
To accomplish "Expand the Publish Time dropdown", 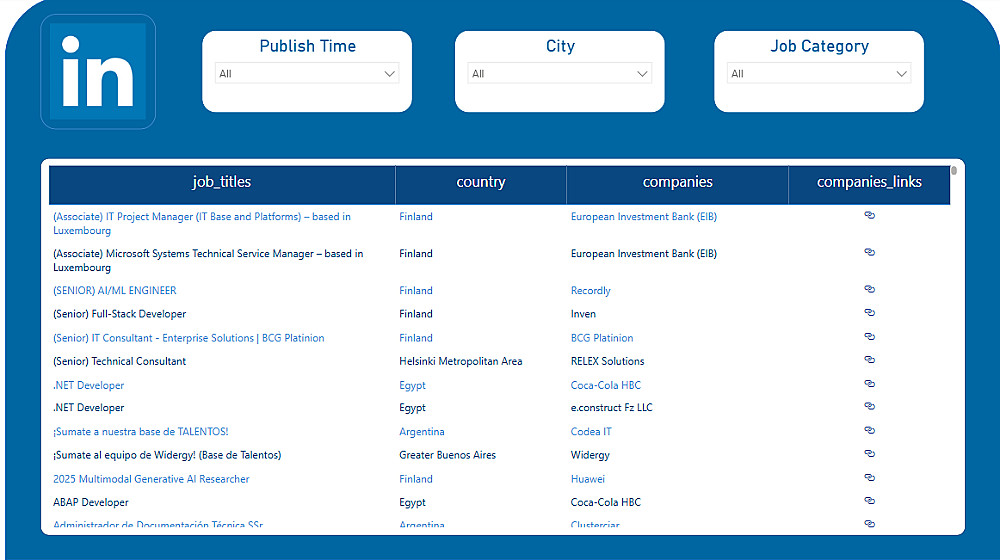I will 307,73.
